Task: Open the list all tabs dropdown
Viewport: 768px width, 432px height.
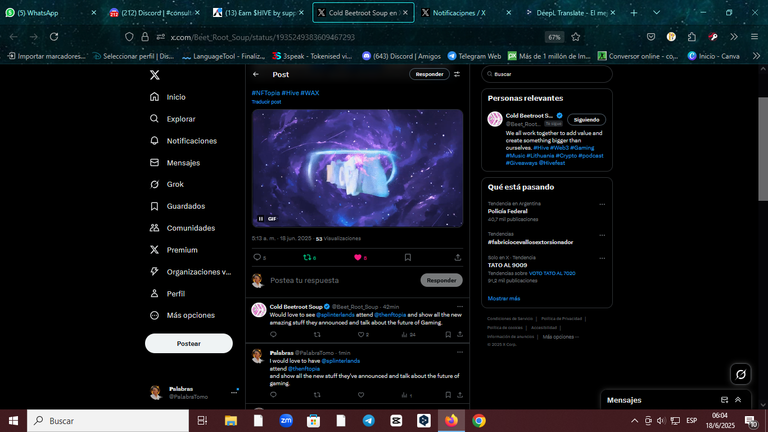Action: click(656, 13)
